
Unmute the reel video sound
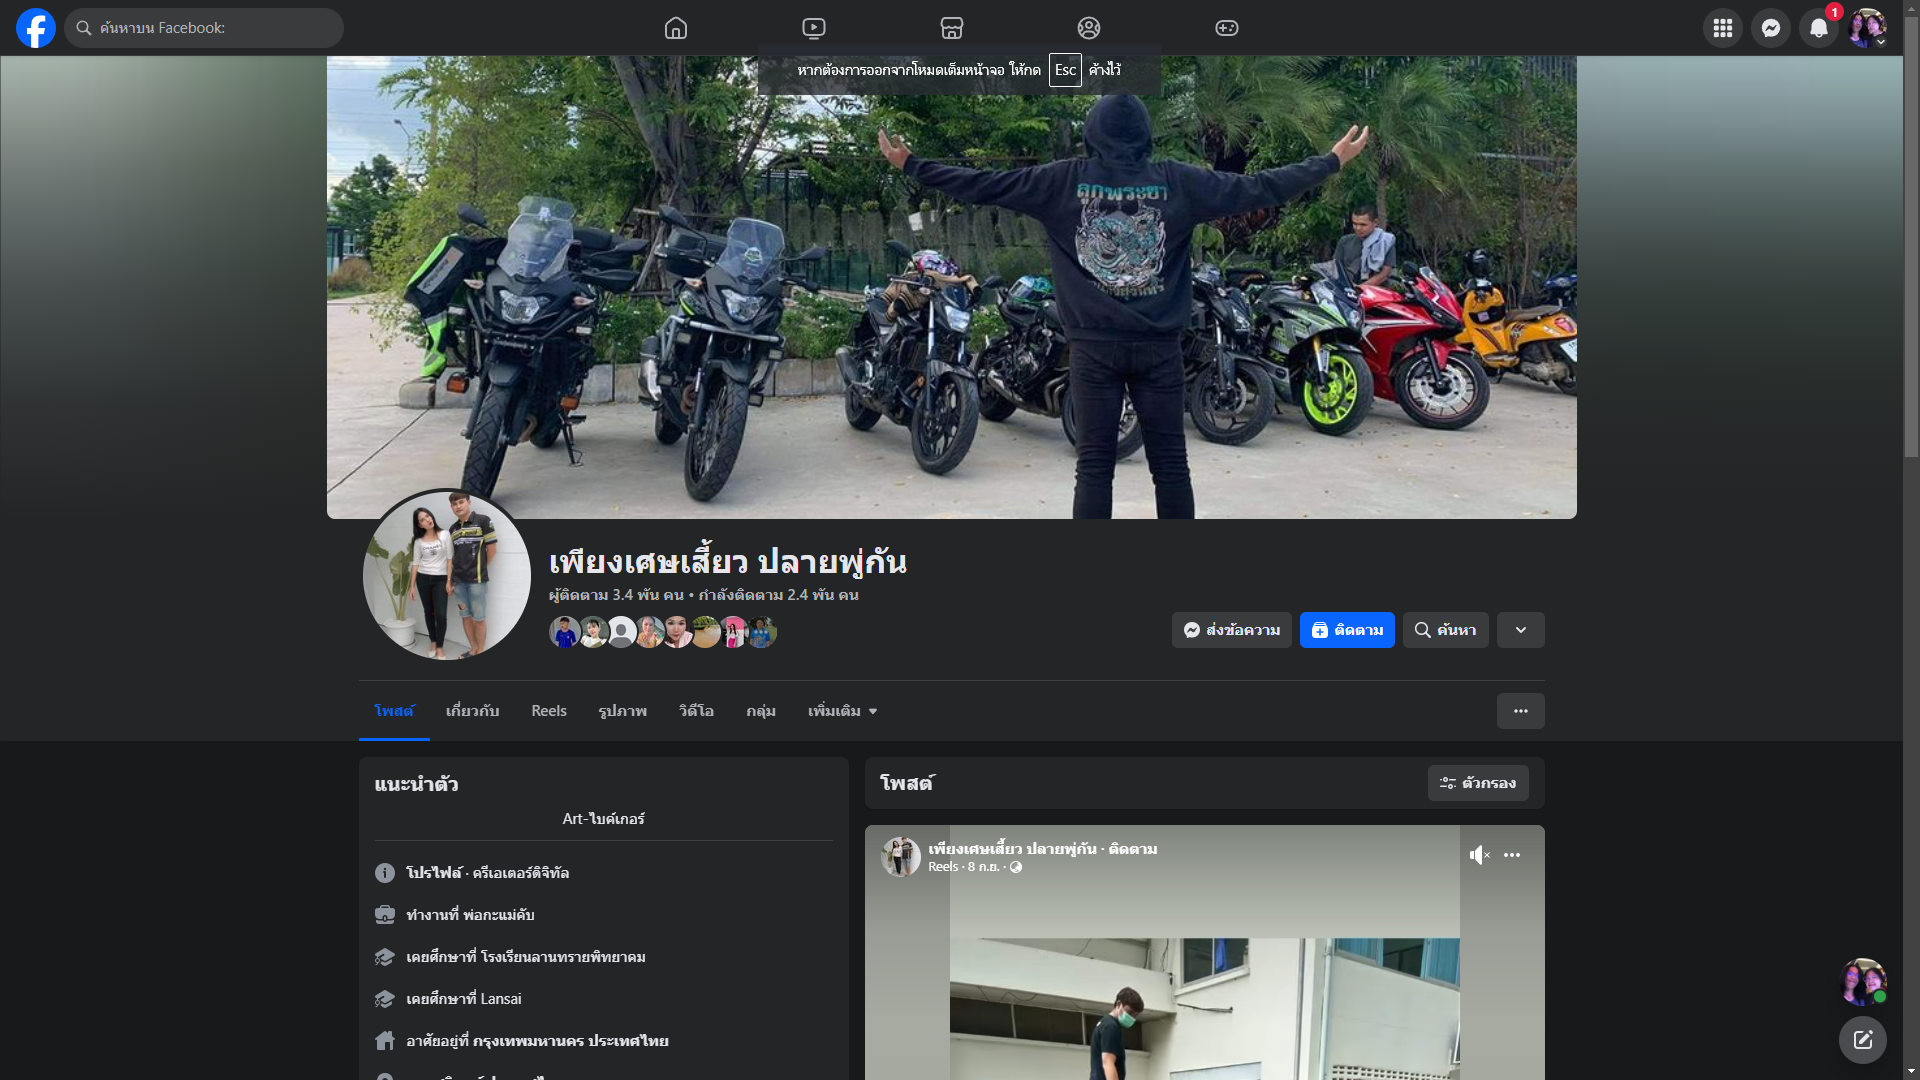coord(1479,855)
